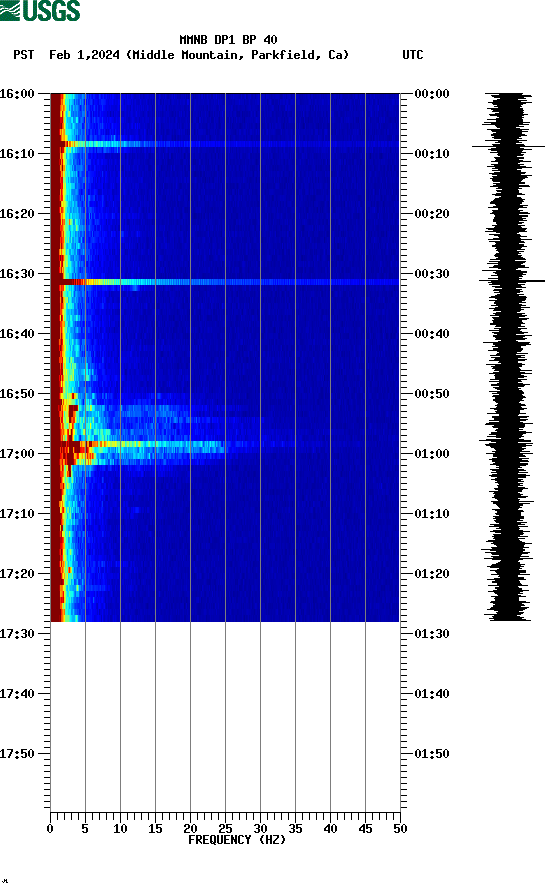Image resolution: width=552 pixels, height=892 pixels.
Task: Click the 'PST' timezone label
Action: (24, 55)
